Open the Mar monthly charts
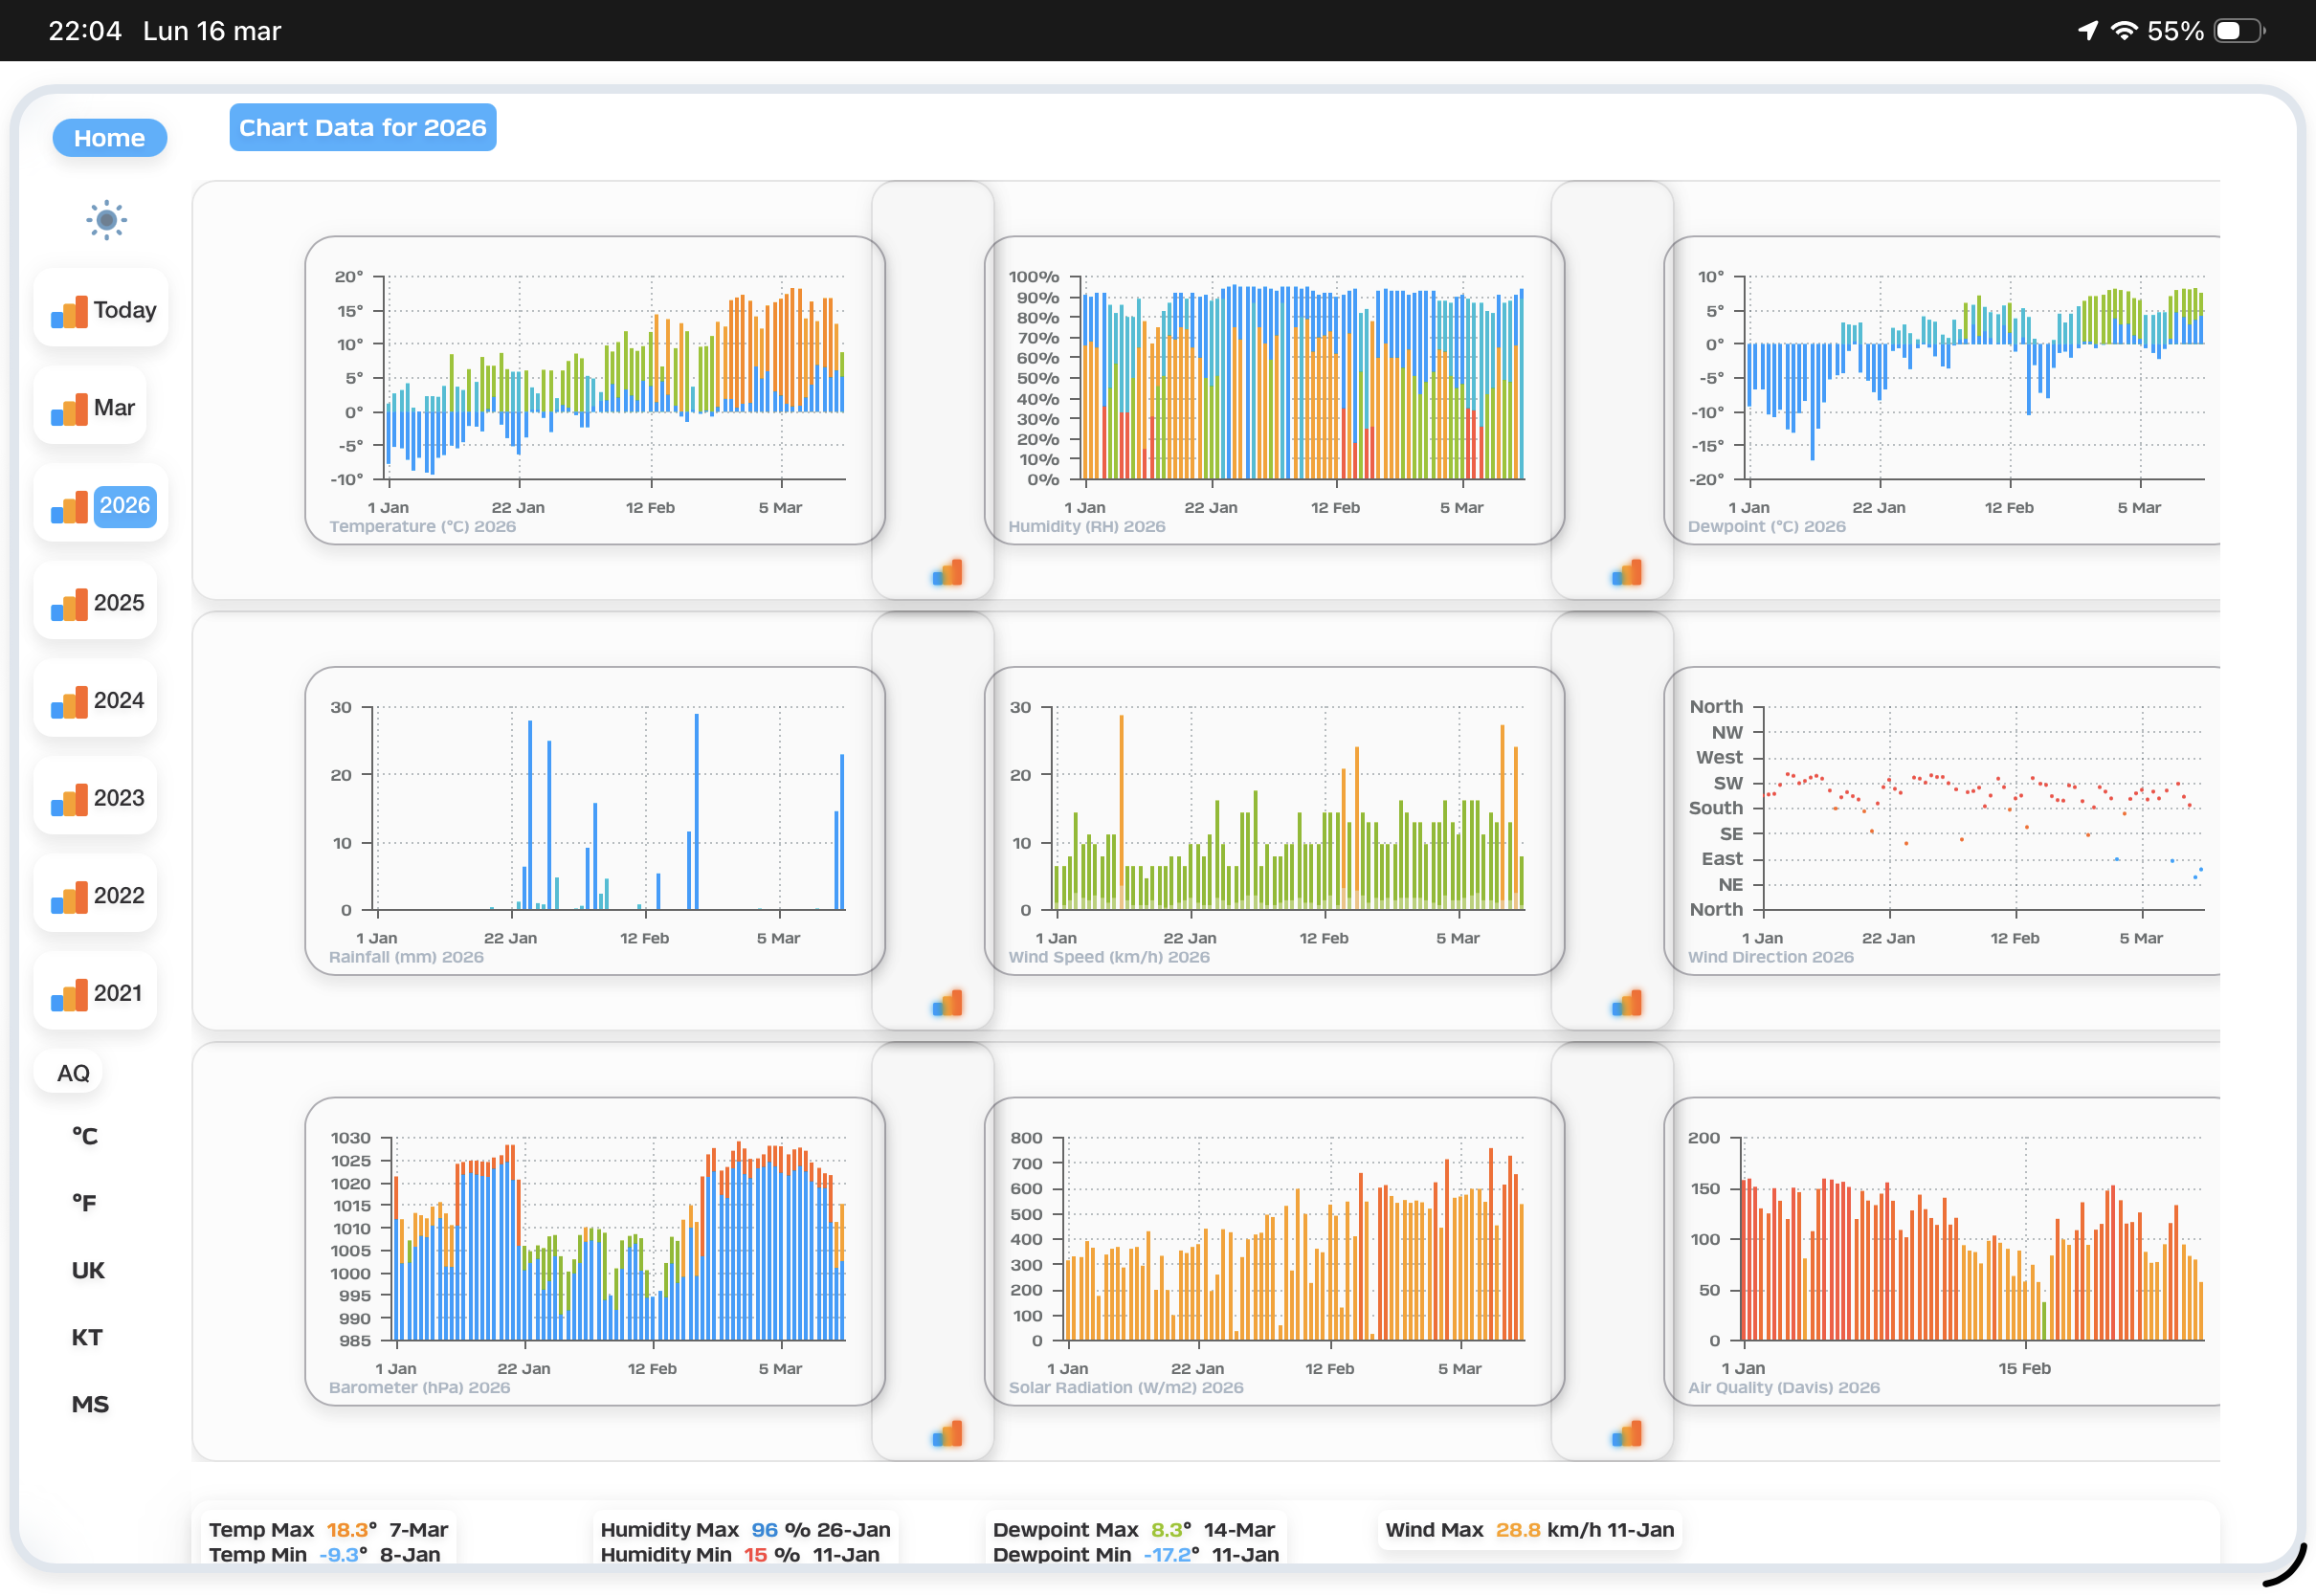The image size is (2316, 1596). pos(92,408)
